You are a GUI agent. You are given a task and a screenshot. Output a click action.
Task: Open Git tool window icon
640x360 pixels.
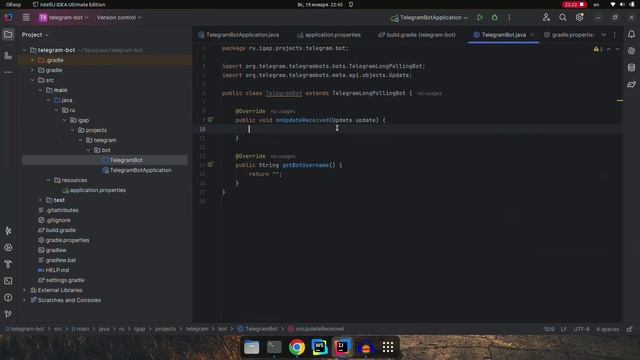[8, 314]
